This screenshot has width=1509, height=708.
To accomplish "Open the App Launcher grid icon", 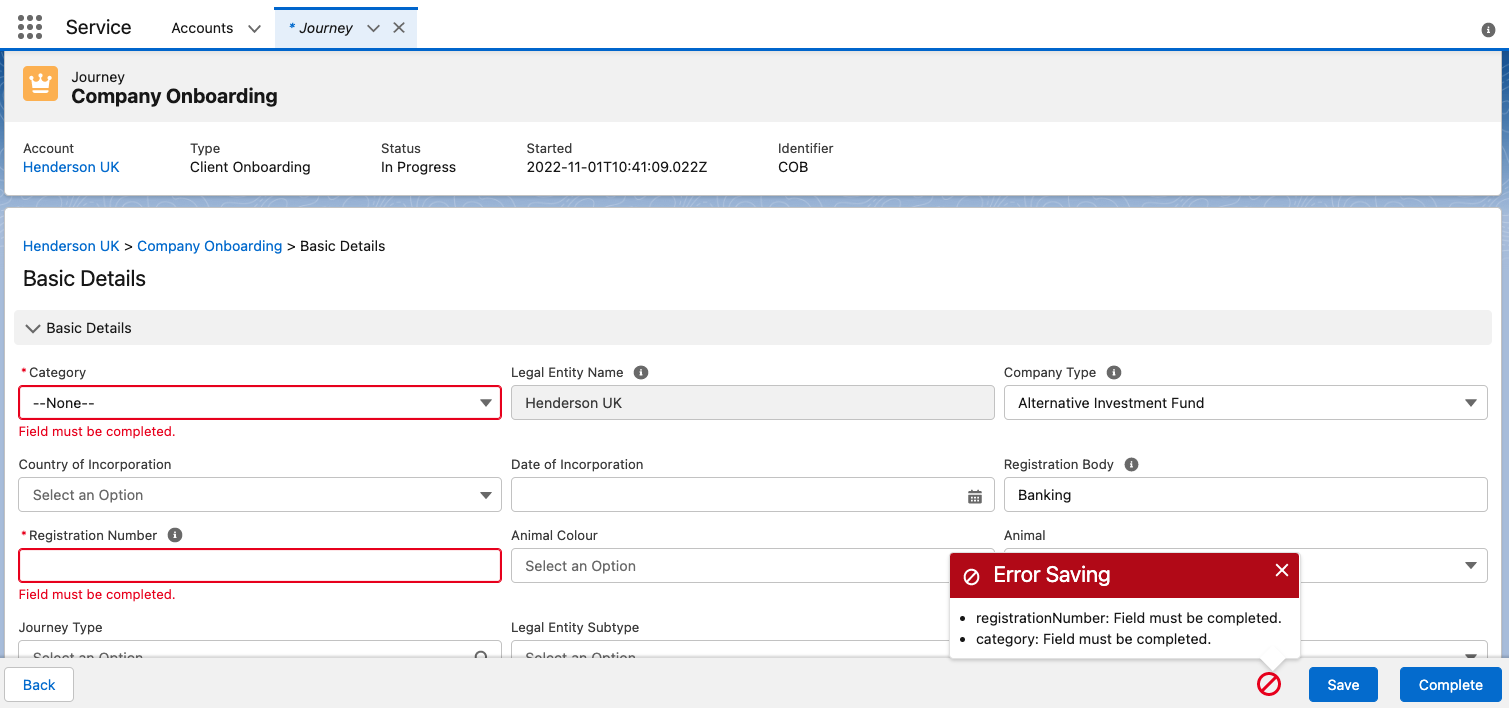I will [30, 27].
